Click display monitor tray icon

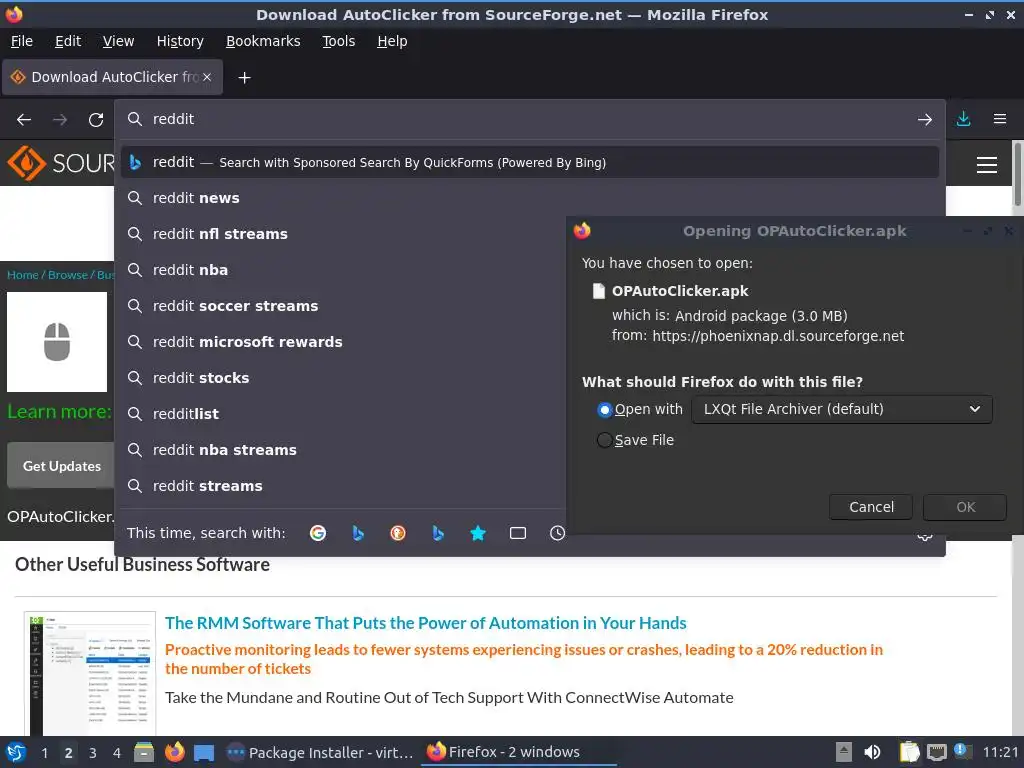coord(936,752)
